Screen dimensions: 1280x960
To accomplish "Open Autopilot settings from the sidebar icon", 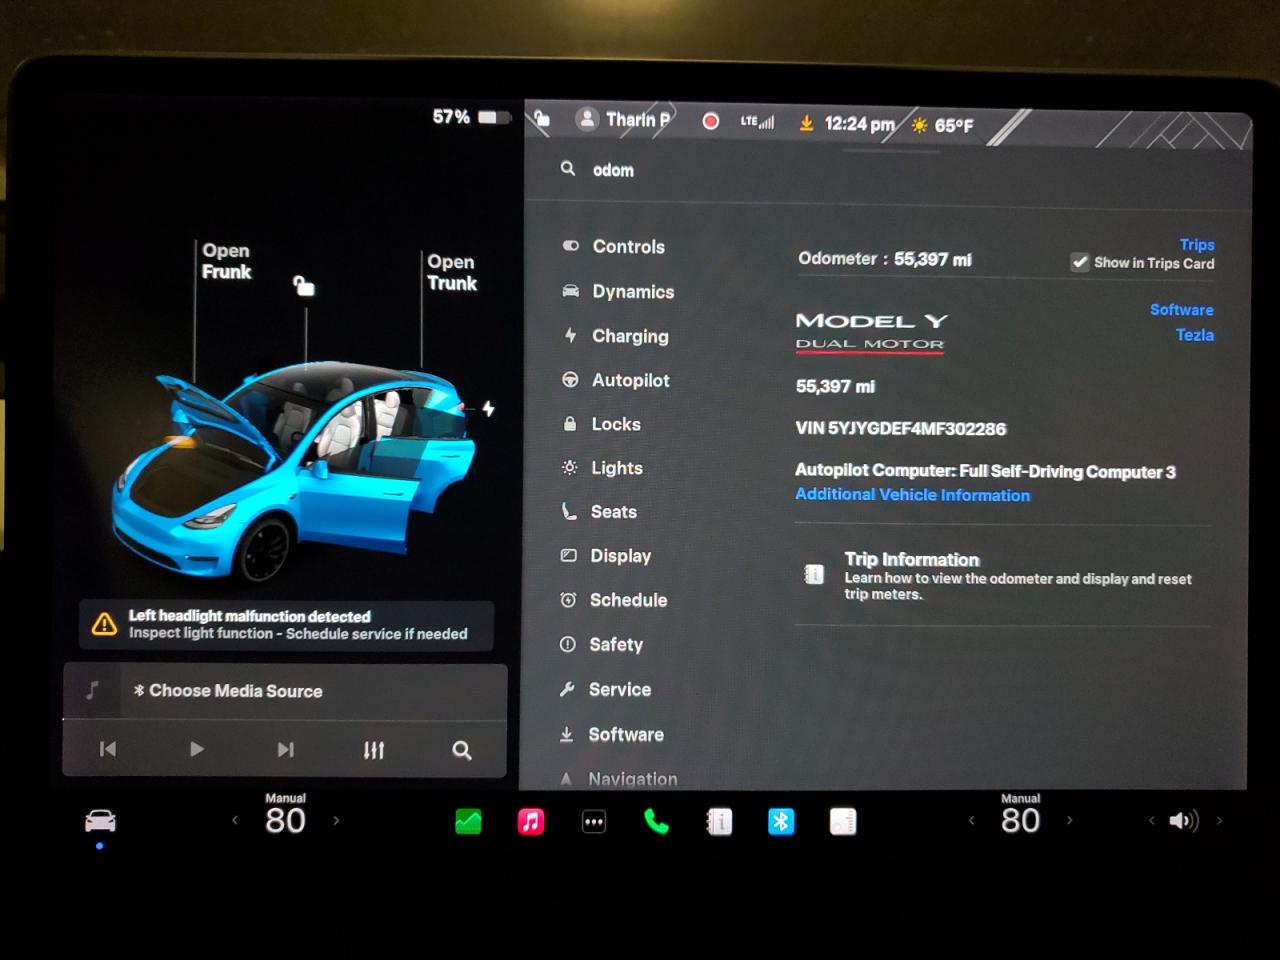I will [570, 380].
